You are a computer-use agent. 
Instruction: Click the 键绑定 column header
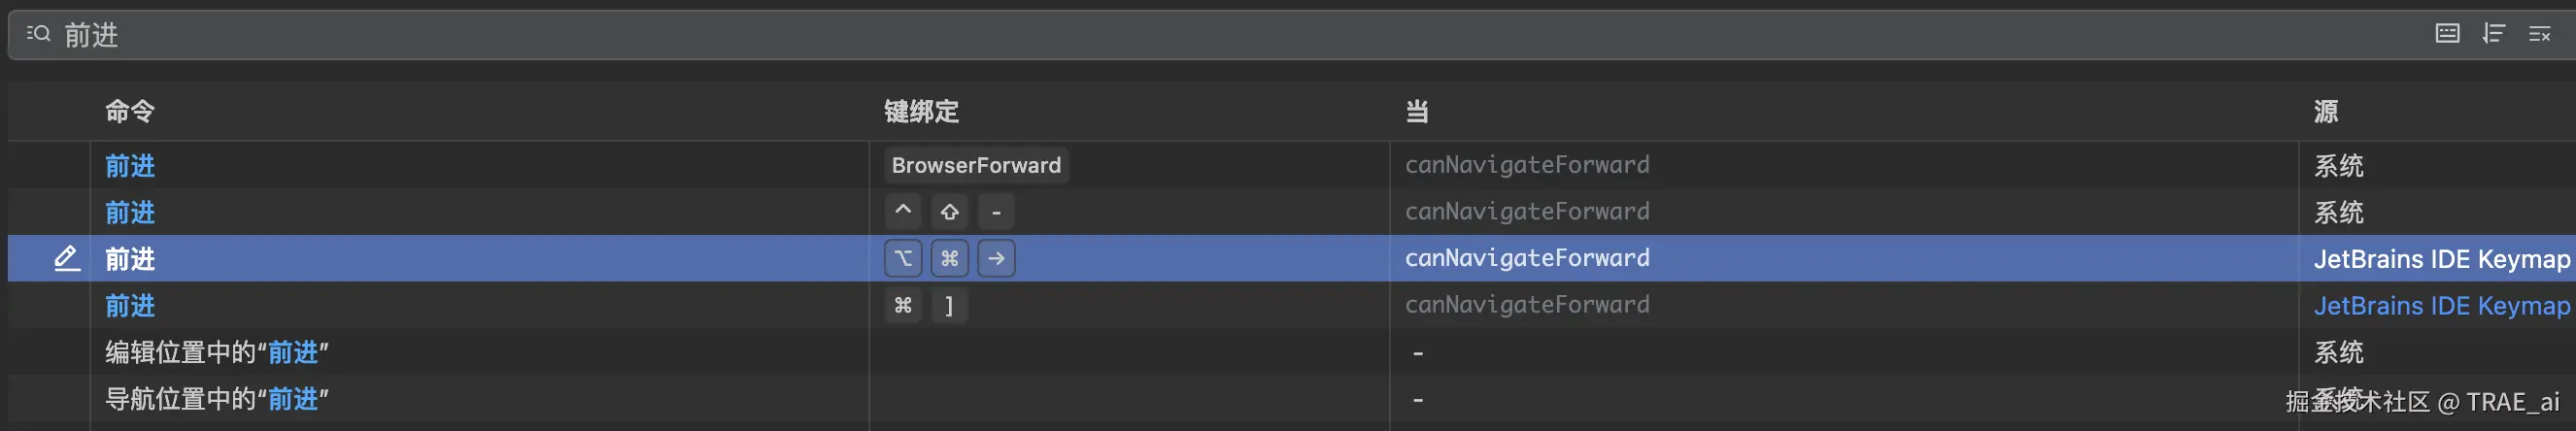coord(921,111)
